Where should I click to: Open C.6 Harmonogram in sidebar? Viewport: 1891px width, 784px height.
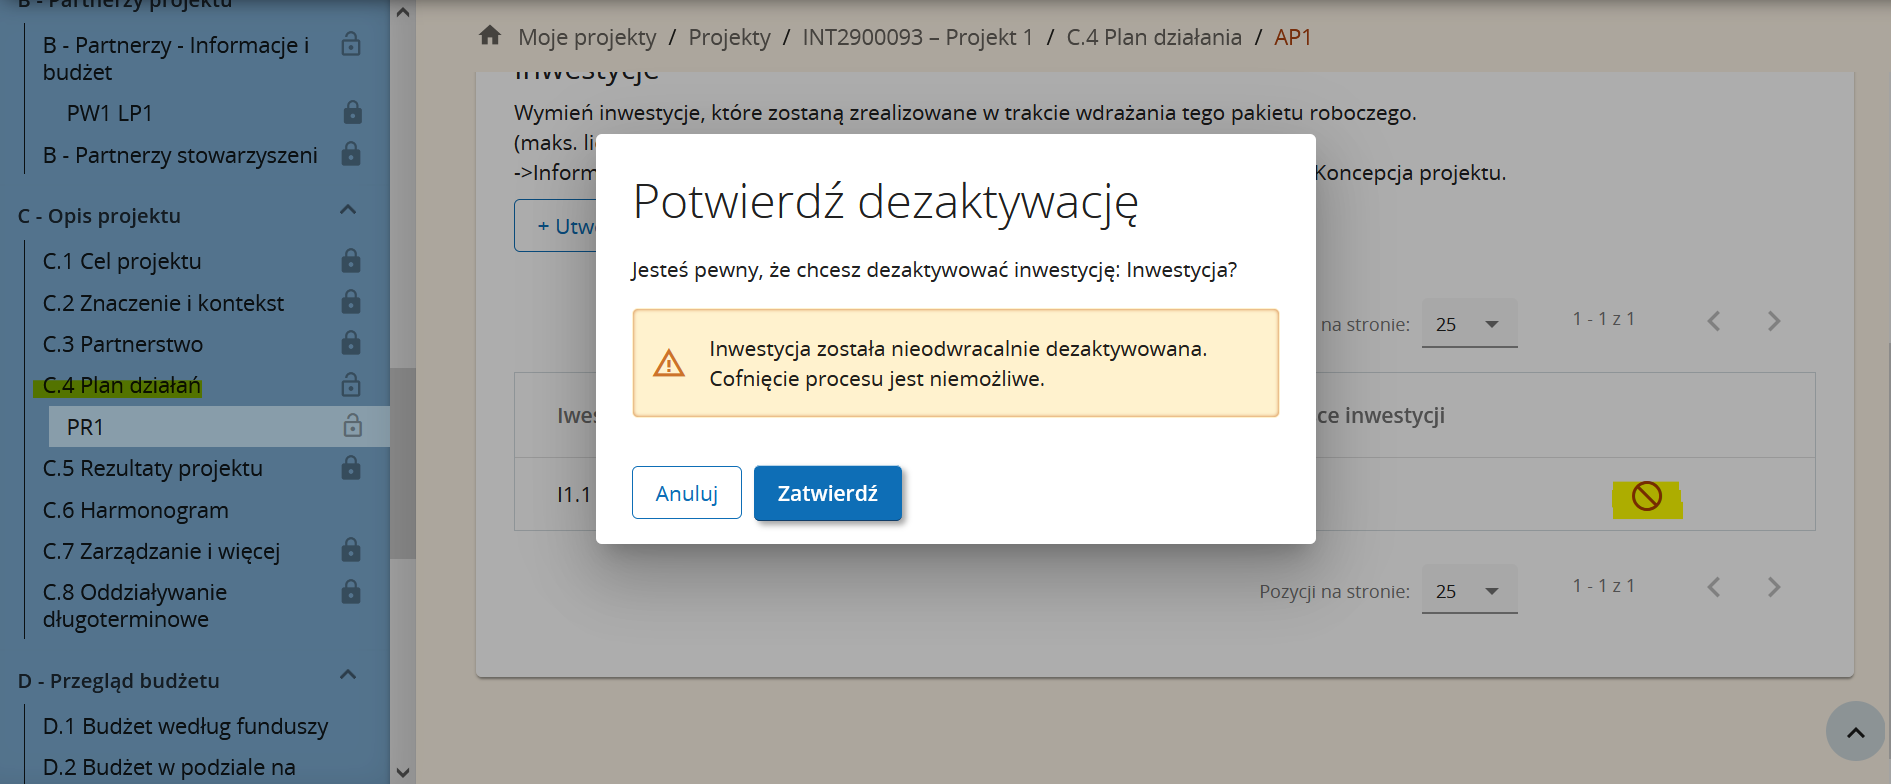point(136,510)
